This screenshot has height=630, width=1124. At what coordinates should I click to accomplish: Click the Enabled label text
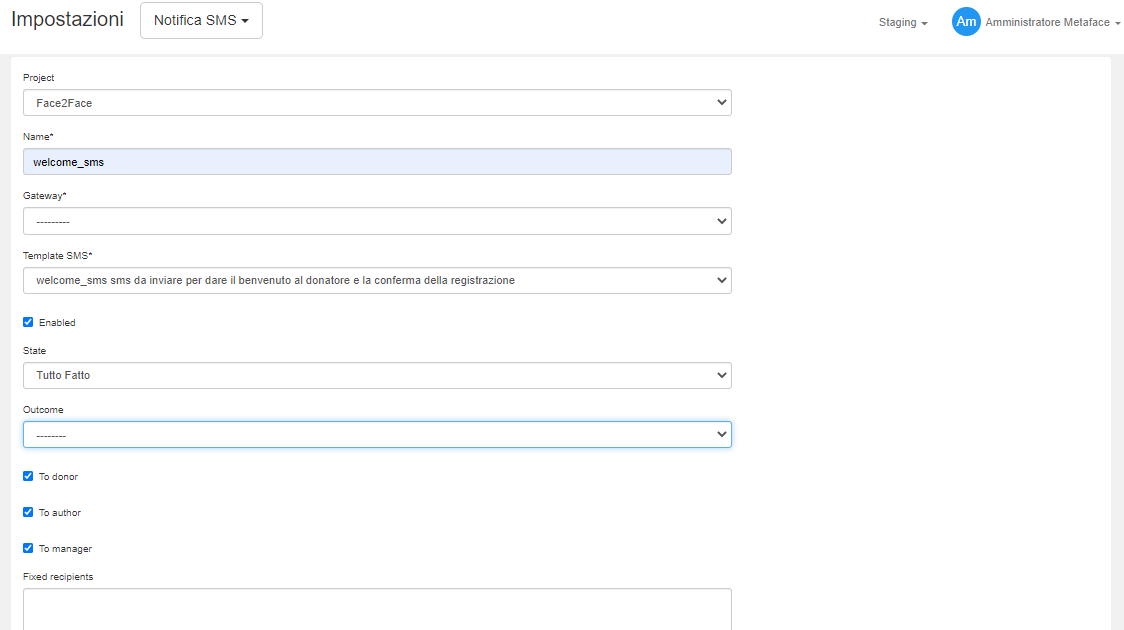pos(57,323)
